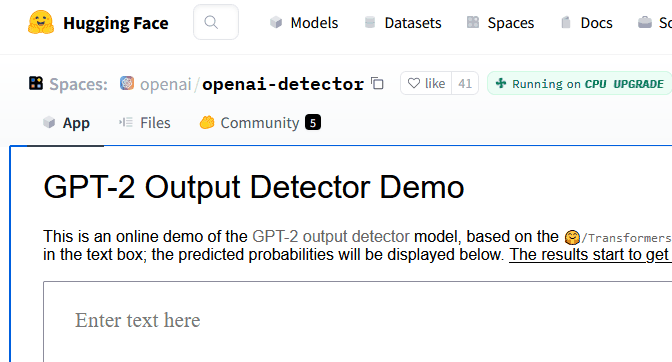Open the Spaces menu item
672x362 pixels.
click(x=500, y=23)
